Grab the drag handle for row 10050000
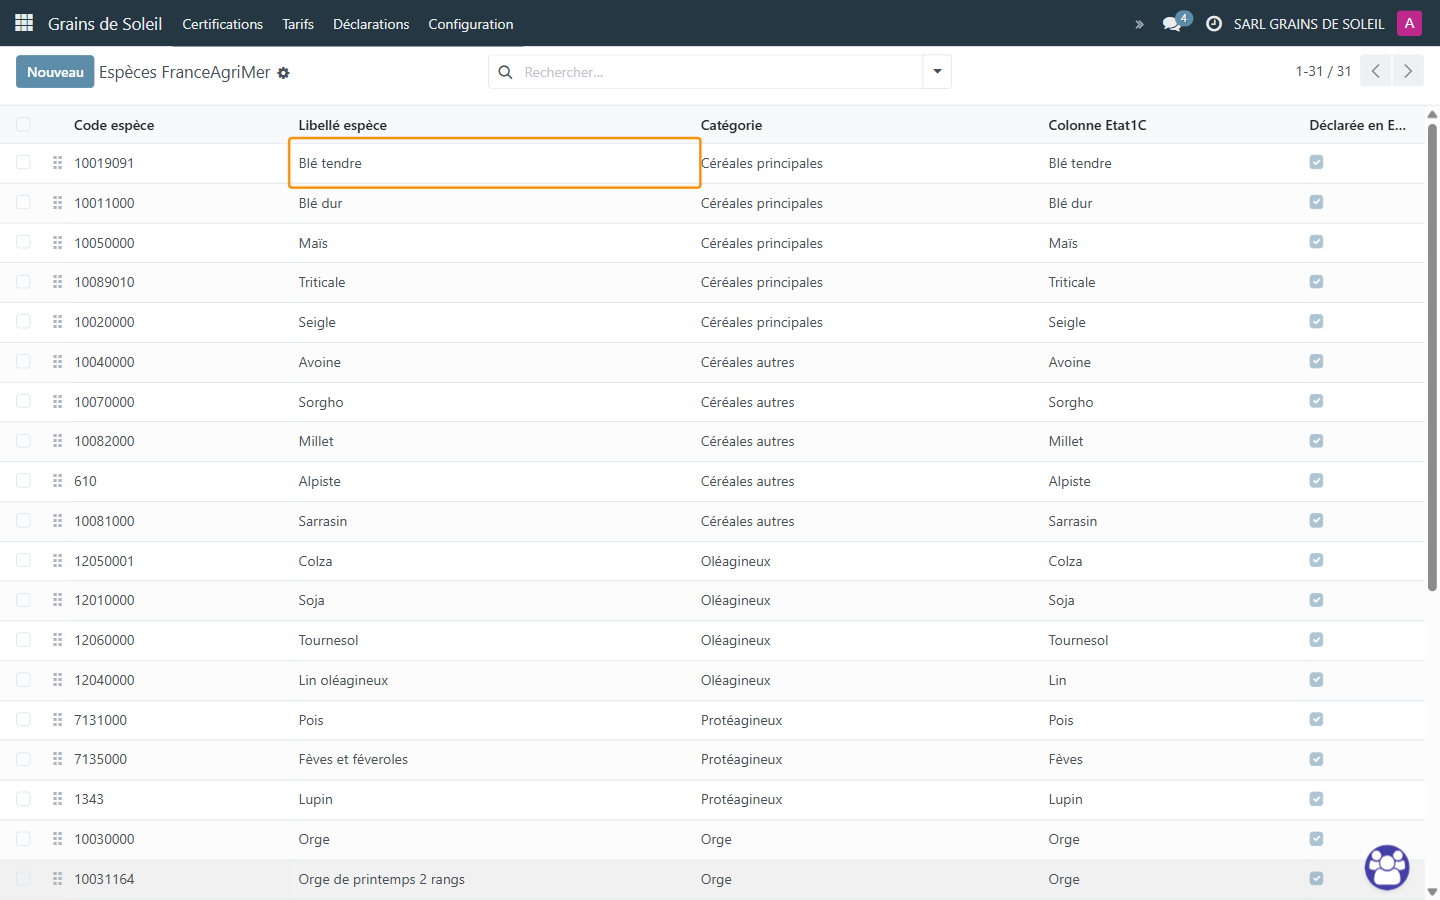 [x=57, y=243]
